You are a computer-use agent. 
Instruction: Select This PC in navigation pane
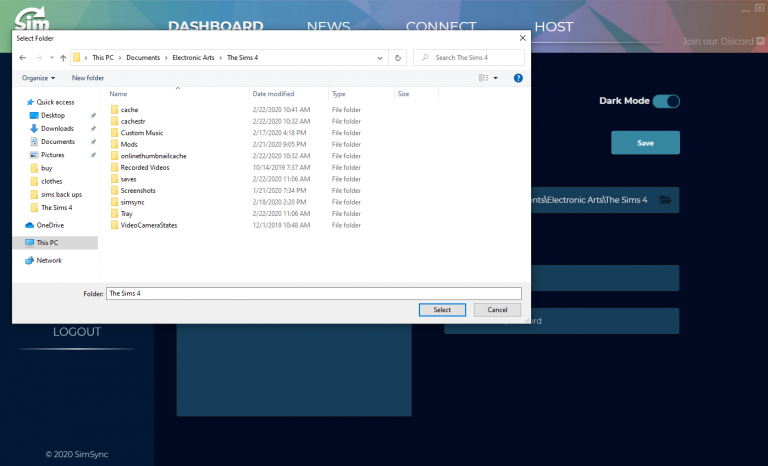tap(55, 243)
